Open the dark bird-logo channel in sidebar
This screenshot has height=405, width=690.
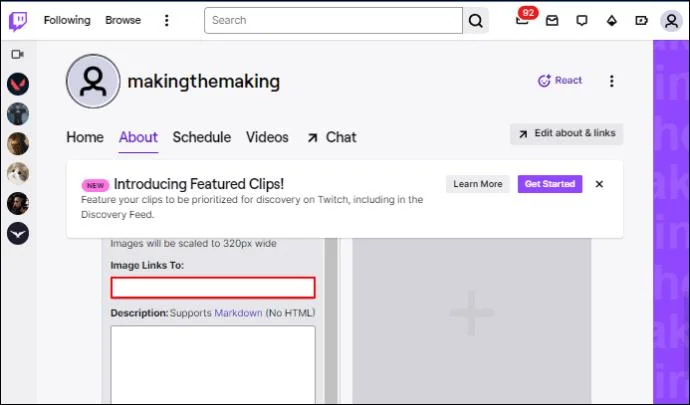18,233
